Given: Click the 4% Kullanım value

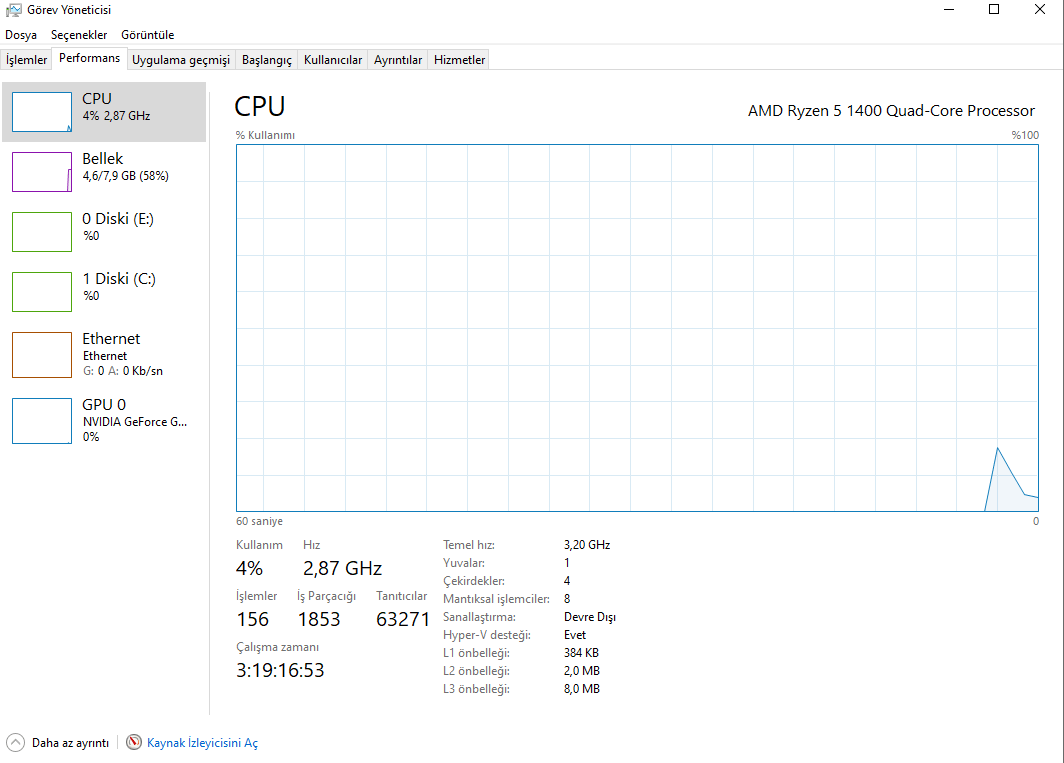Looking at the screenshot, I should 249,568.
